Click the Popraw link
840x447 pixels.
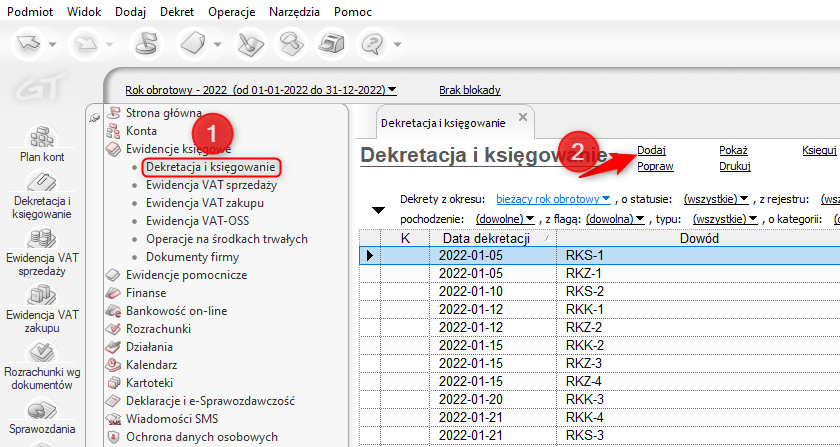pos(655,166)
